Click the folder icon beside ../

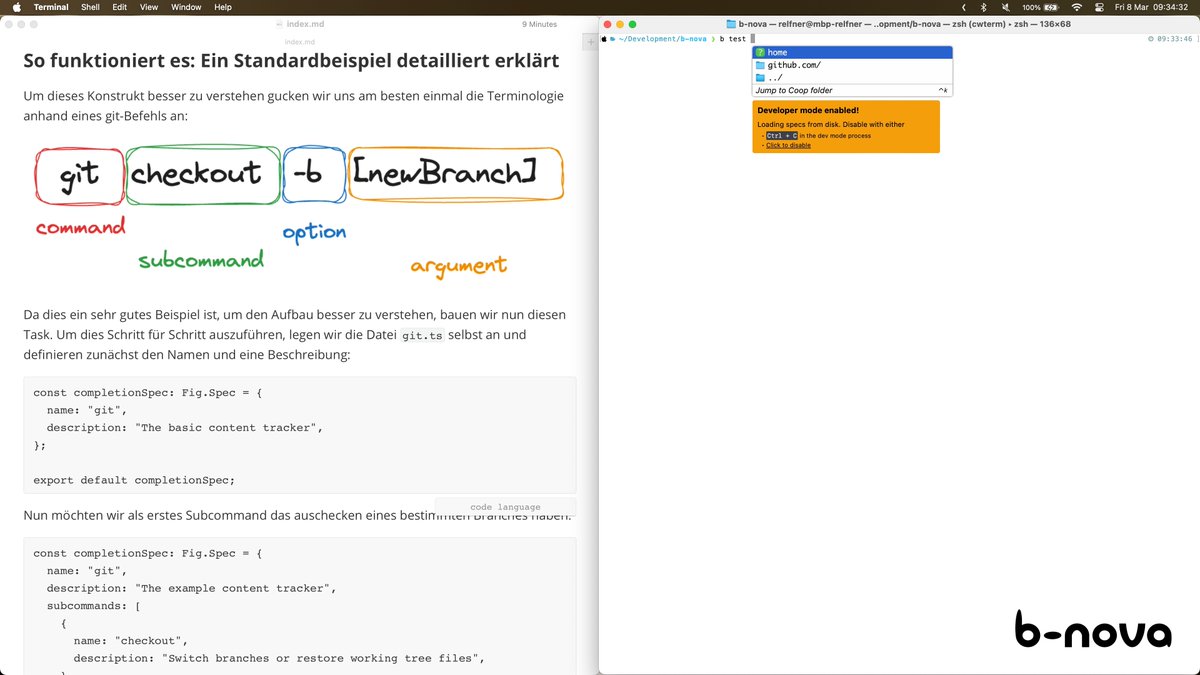[760, 77]
